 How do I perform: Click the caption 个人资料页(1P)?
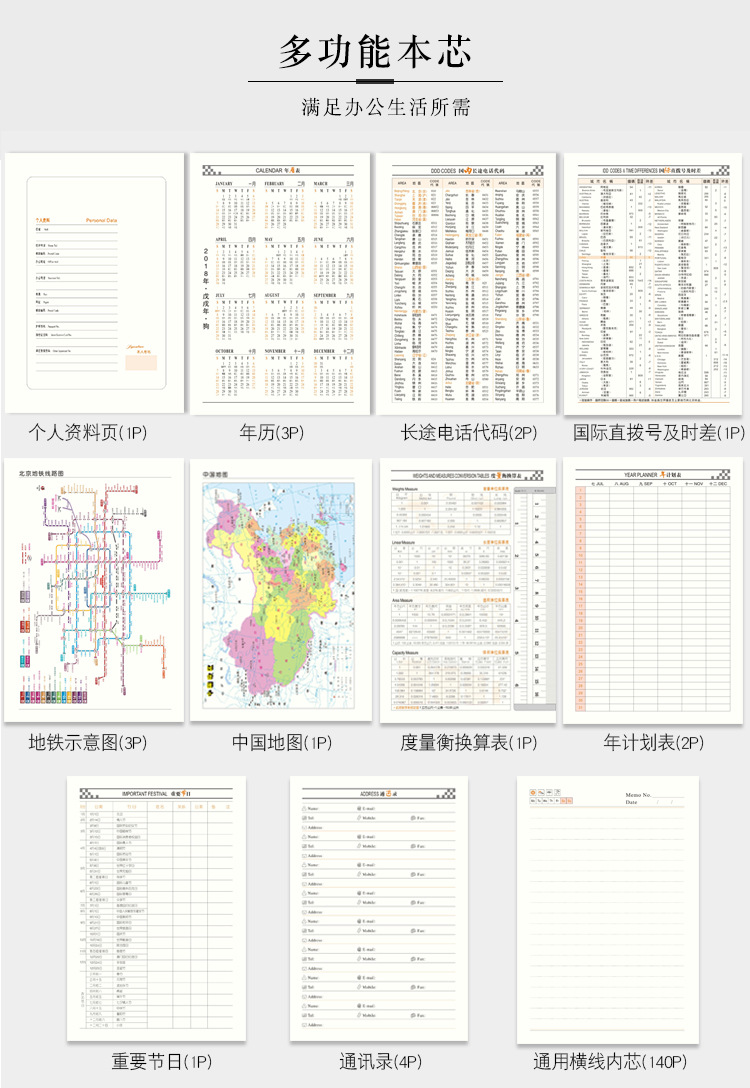click(87, 432)
